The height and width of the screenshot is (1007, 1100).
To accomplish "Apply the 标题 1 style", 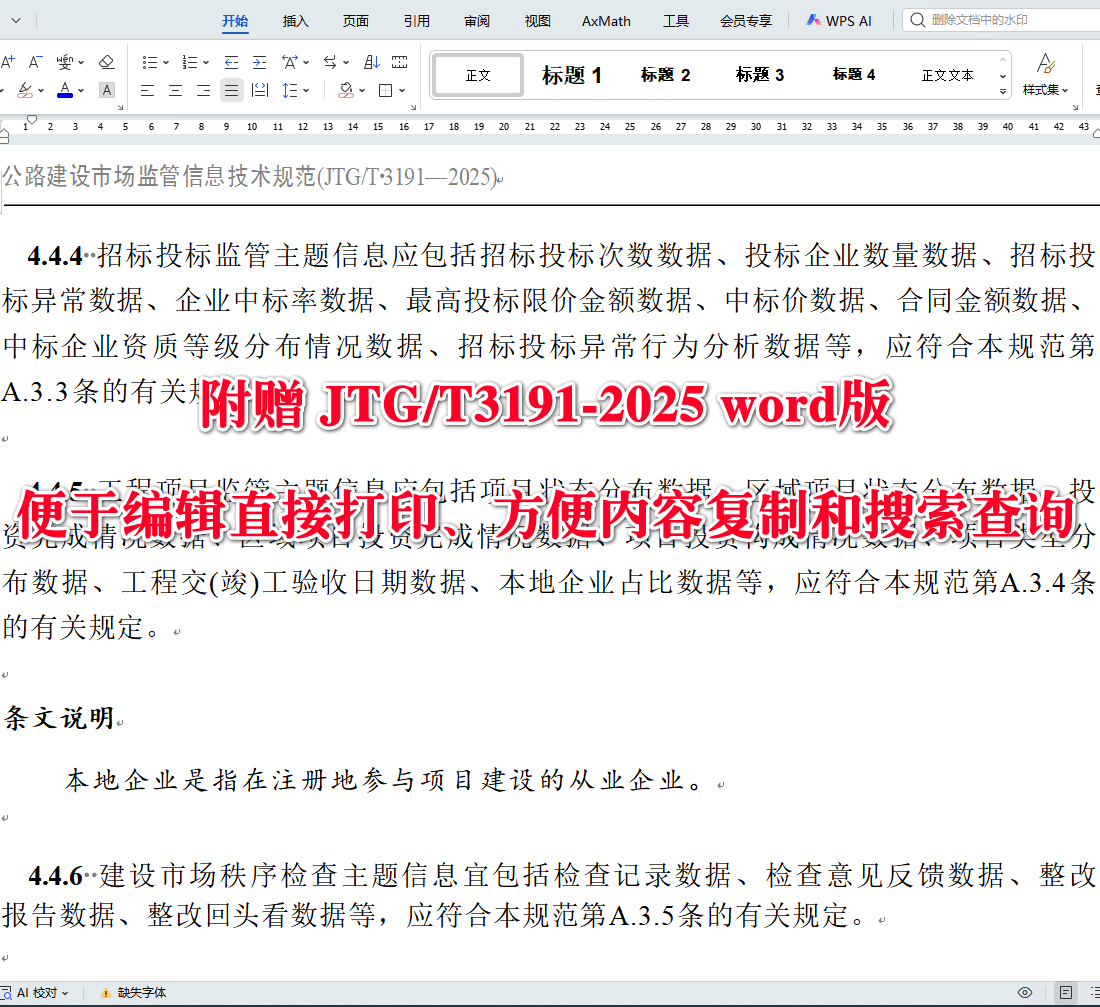I will pos(571,74).
